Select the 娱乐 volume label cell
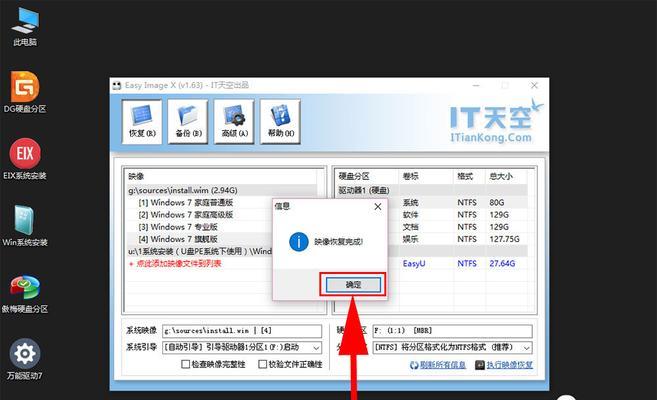This screenshot has height=400, width=657. coord(411,239)
